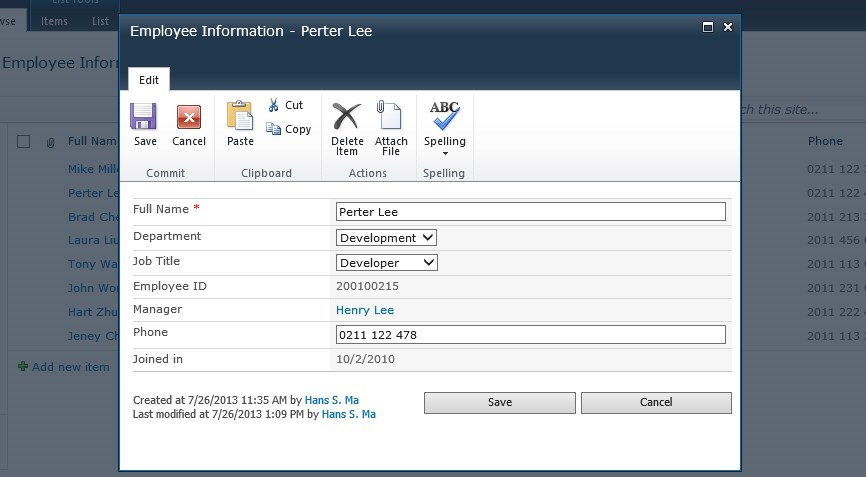Click the bottom Cancel button
Screen dimensions: 866x477
(x=656, y=402)
